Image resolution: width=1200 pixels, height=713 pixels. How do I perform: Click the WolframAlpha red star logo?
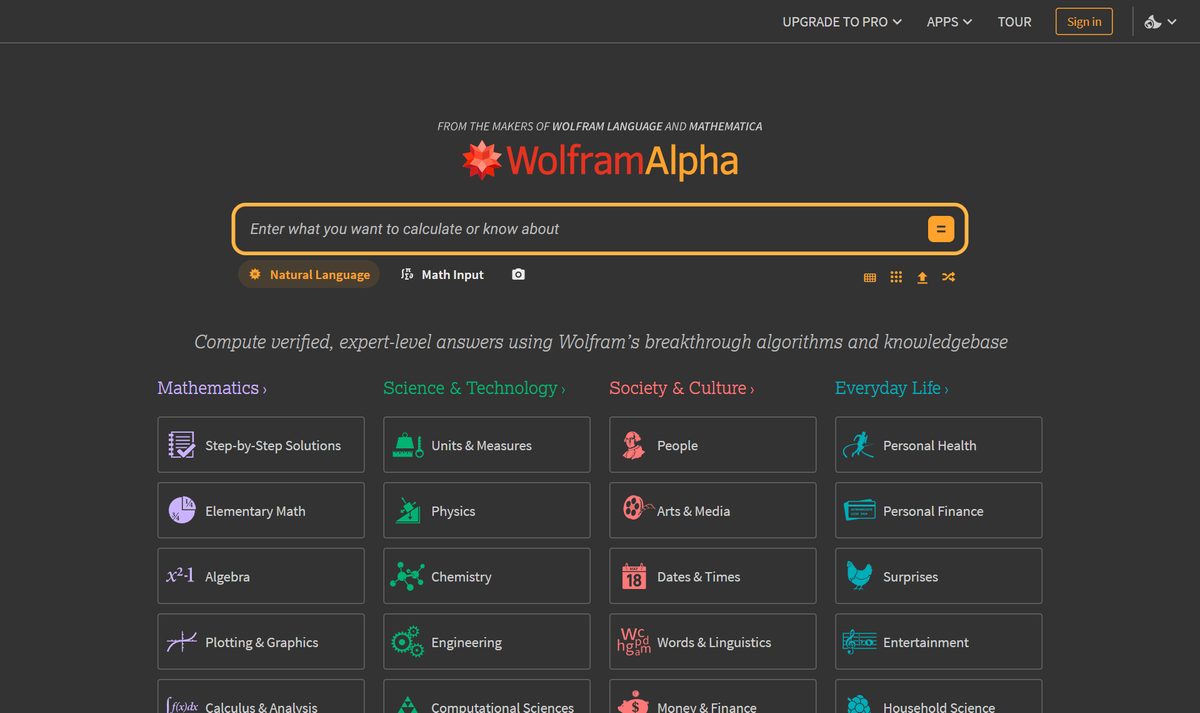(481, 160)
